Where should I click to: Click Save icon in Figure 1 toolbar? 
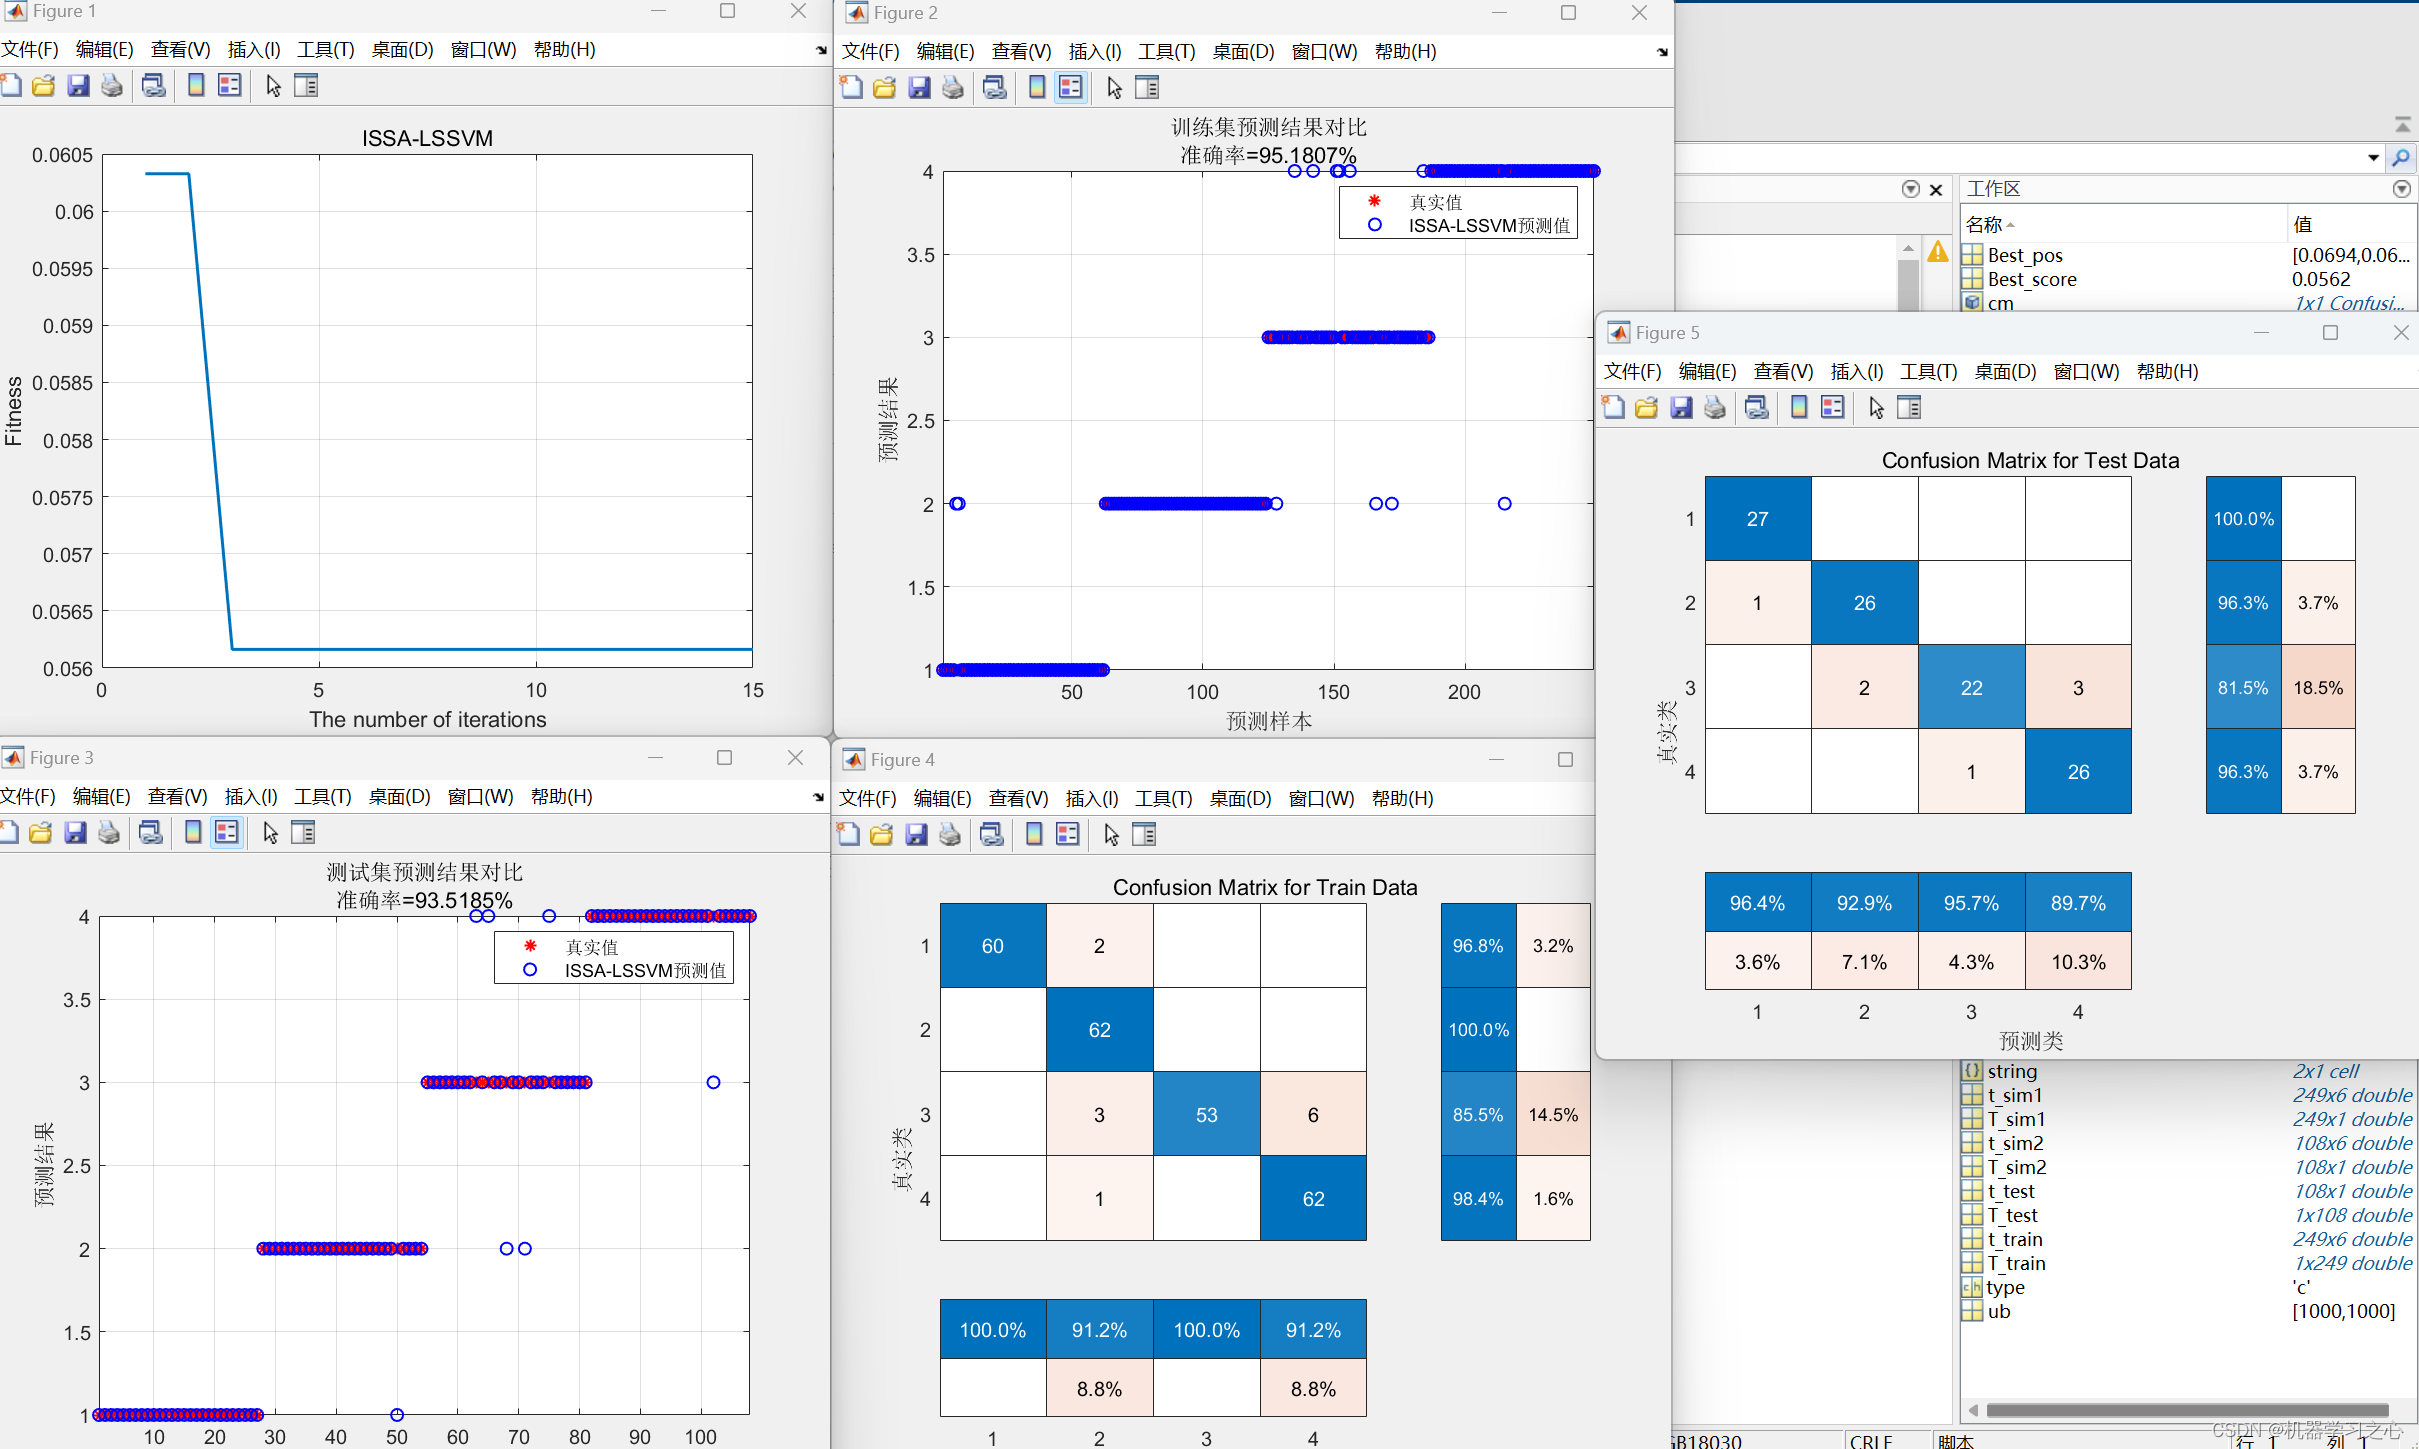coord(78,86)
